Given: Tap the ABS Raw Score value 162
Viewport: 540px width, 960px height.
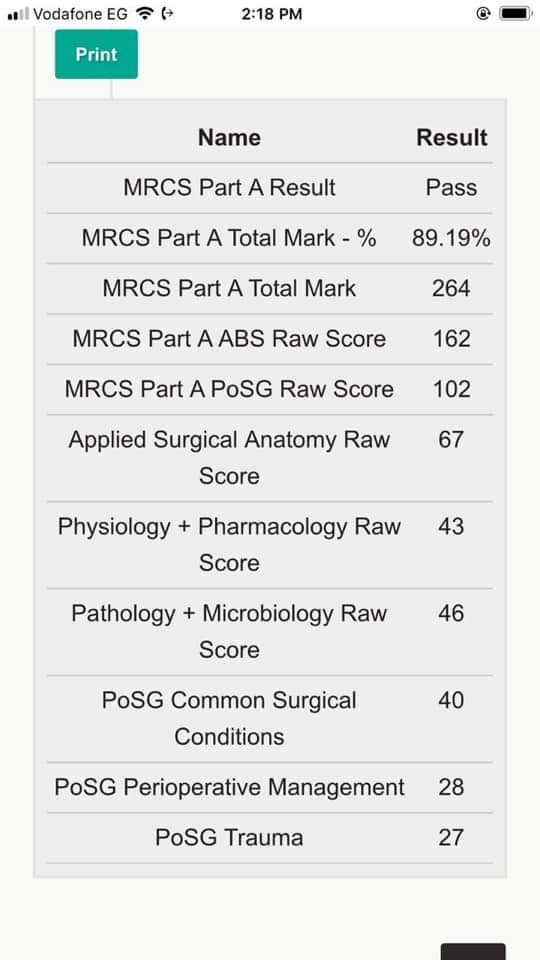Looking at the screenshot, I should (451, 339).
